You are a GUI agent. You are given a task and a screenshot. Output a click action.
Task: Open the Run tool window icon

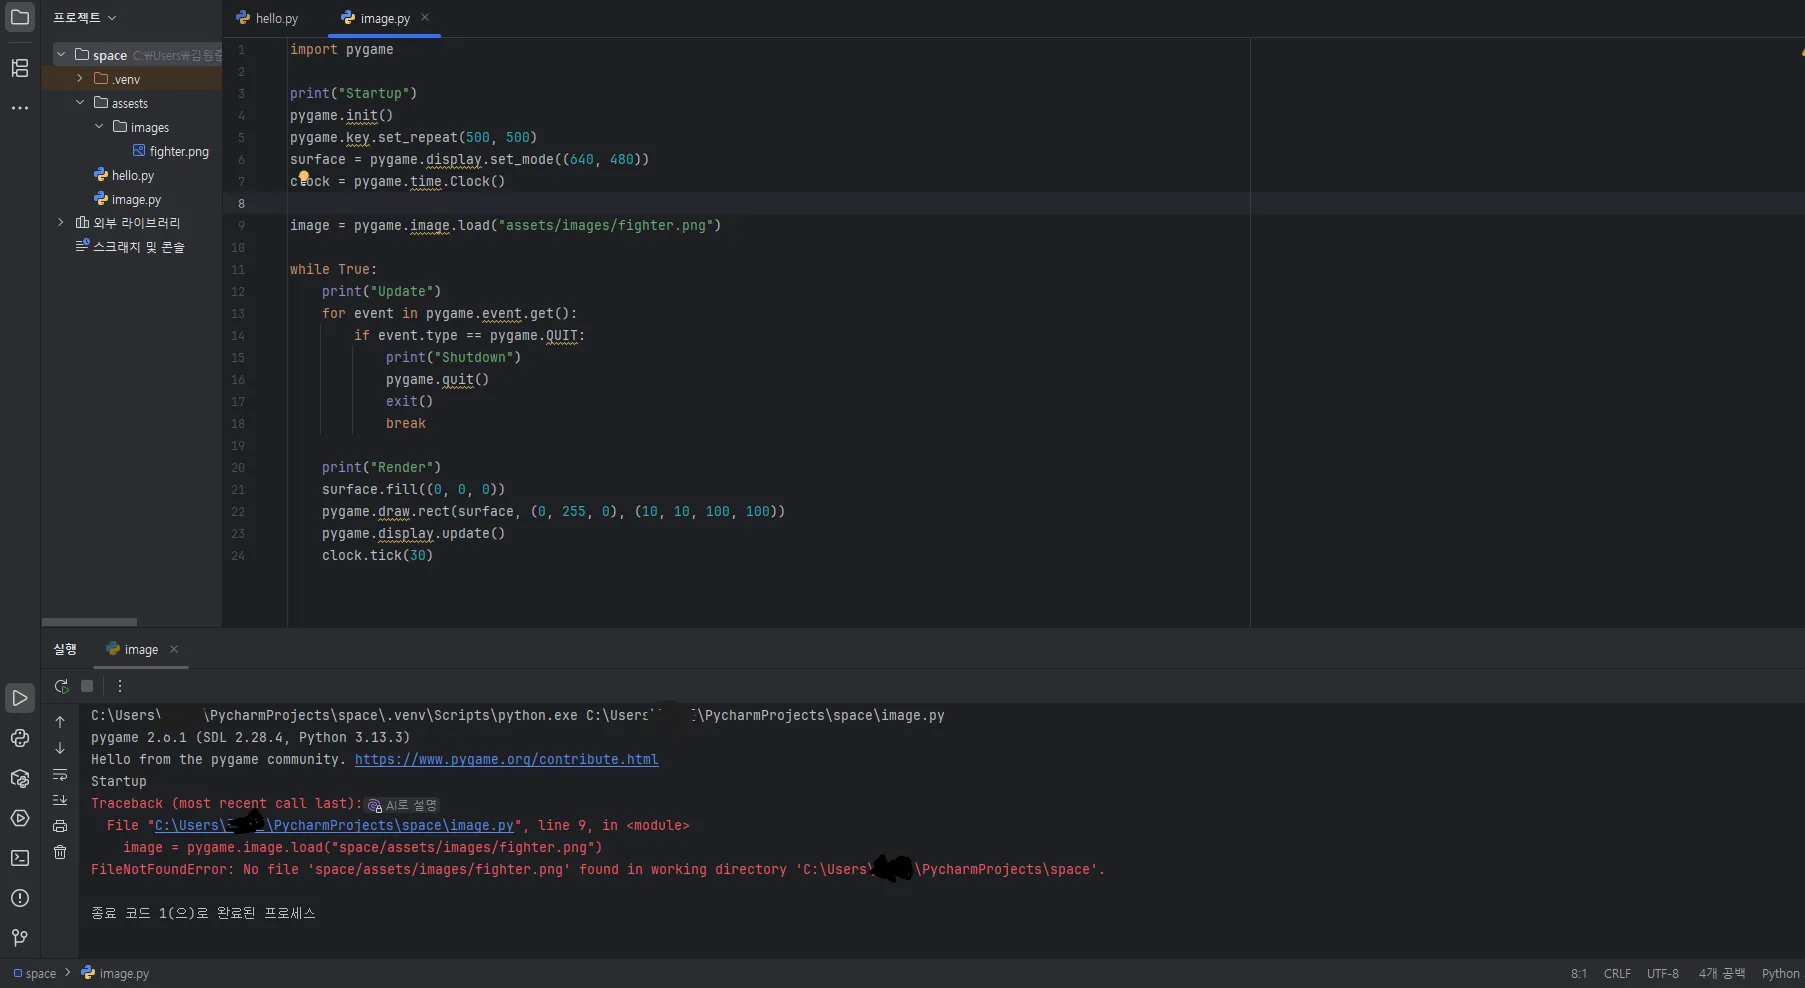click(x=20, y=698)
